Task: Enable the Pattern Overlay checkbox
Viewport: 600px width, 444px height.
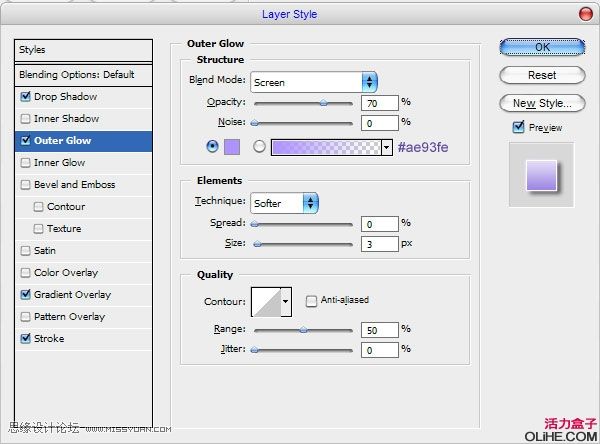Action: [x=25, y=317]
